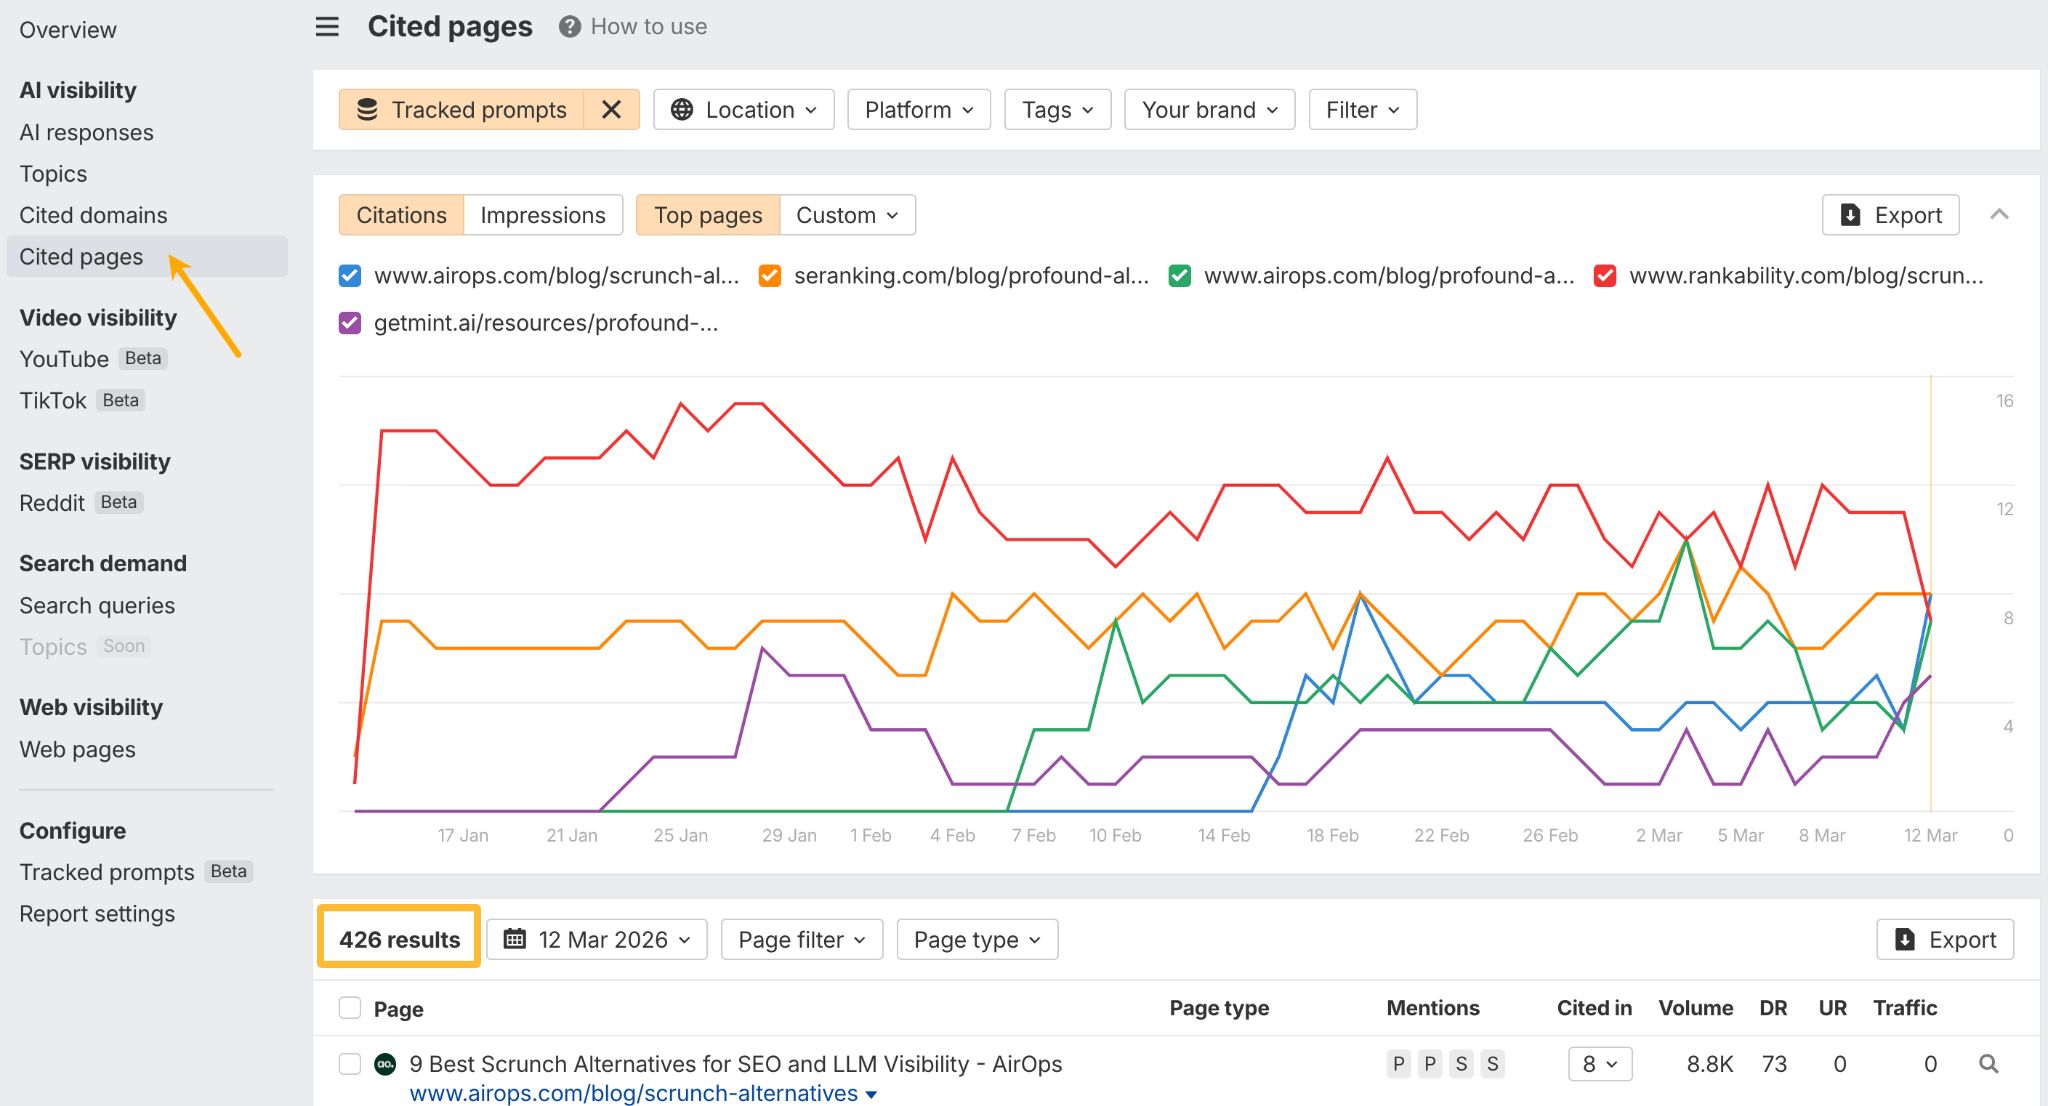Switch to the Impressions tab
2048x1106 pixels.
tap(543, 214)
